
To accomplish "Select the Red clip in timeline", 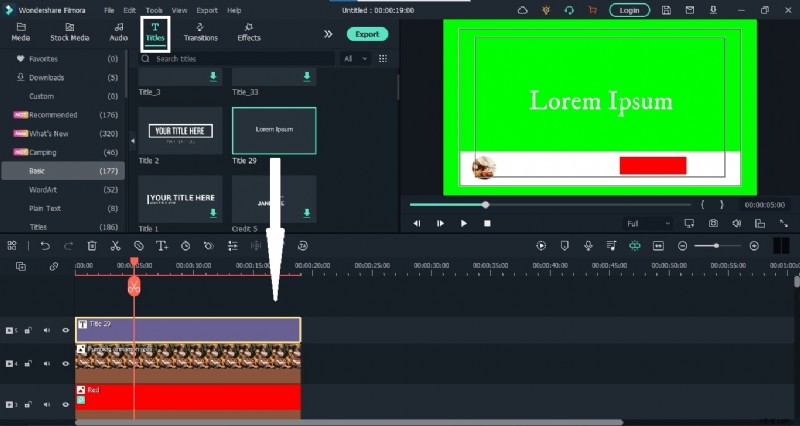I will click(x=188, y=397).
